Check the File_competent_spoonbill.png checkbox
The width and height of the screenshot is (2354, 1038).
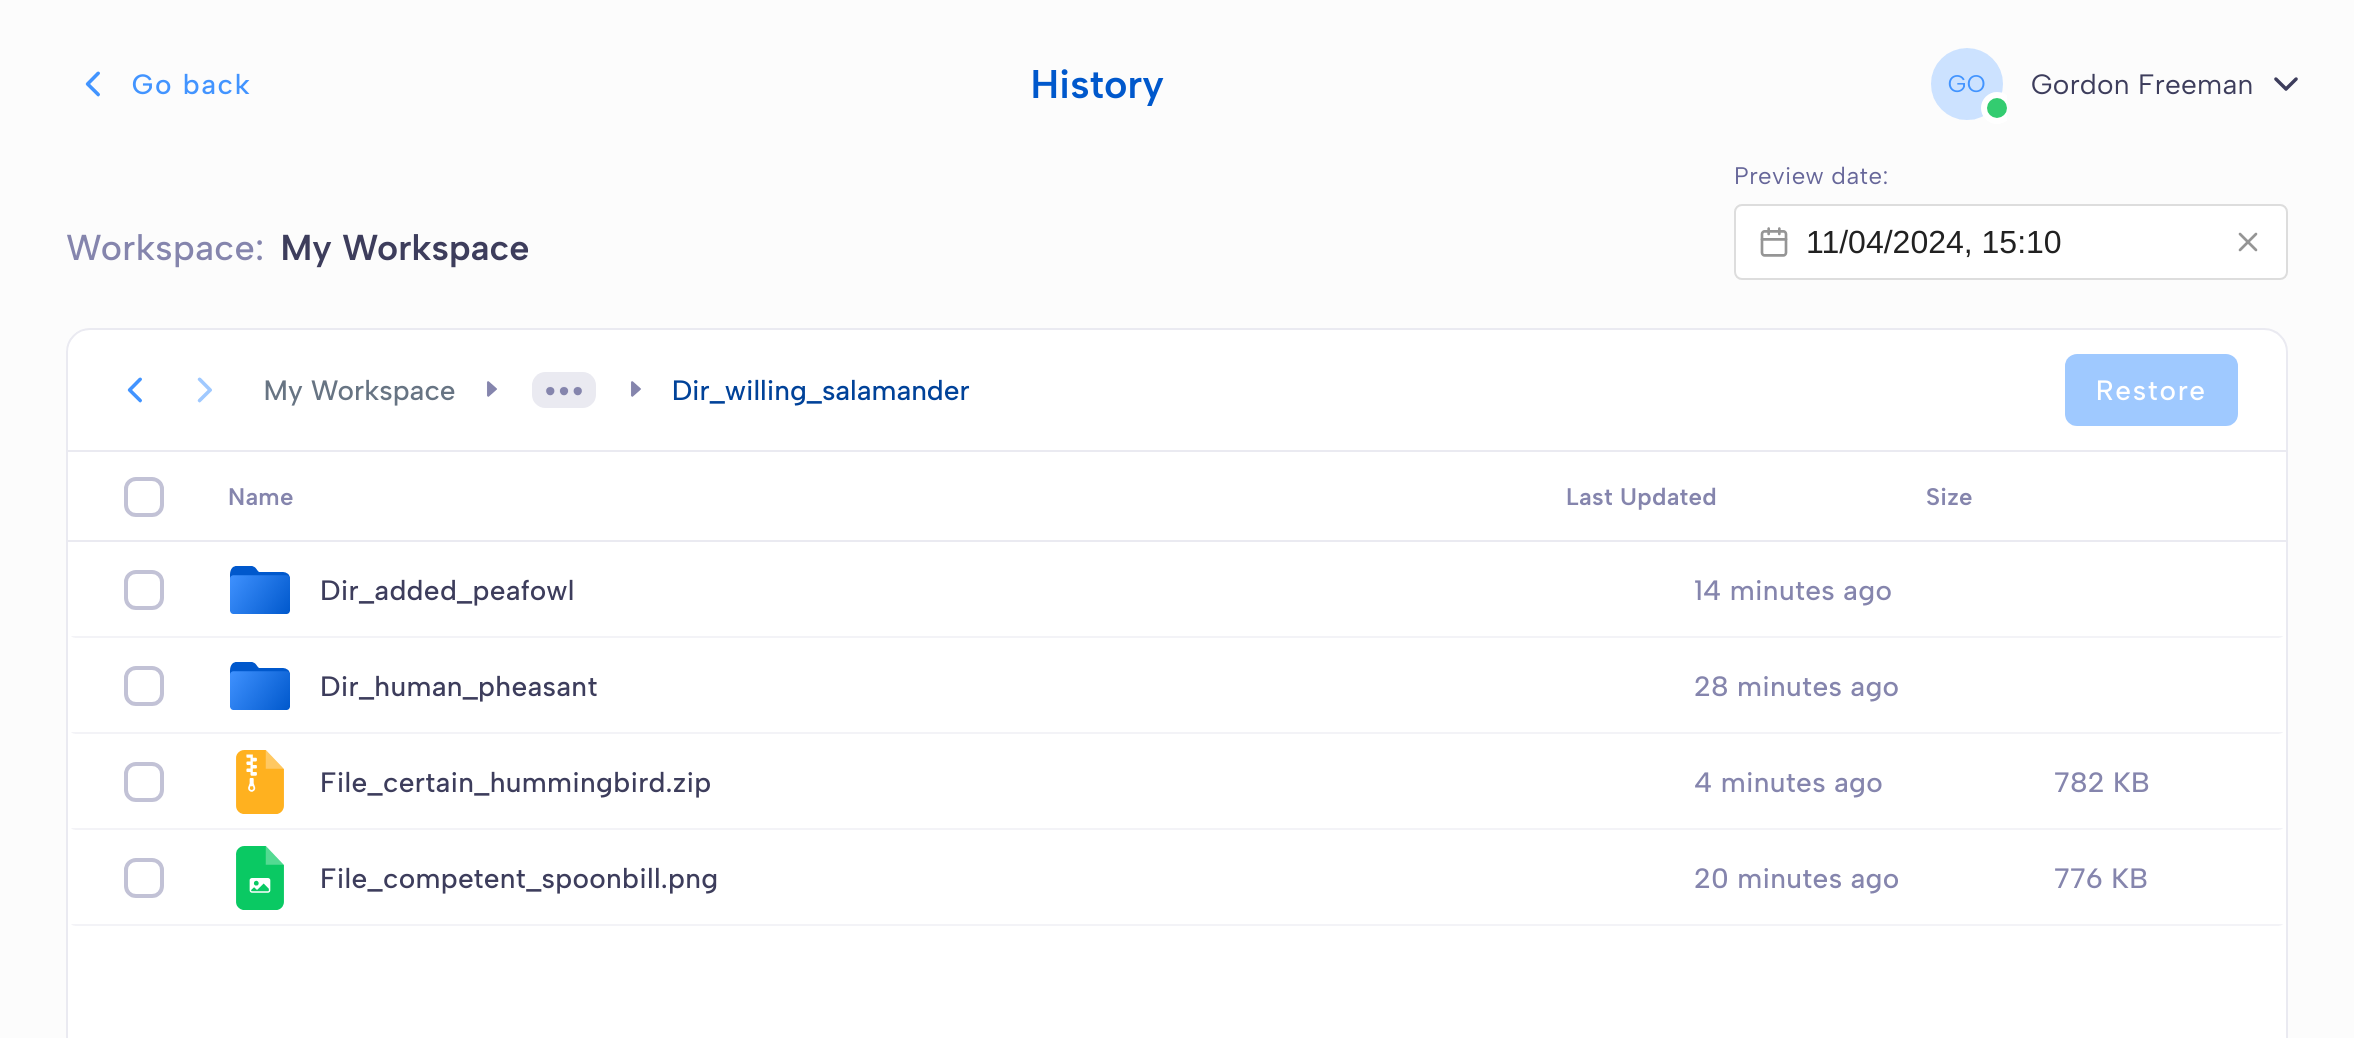(144, 878)
